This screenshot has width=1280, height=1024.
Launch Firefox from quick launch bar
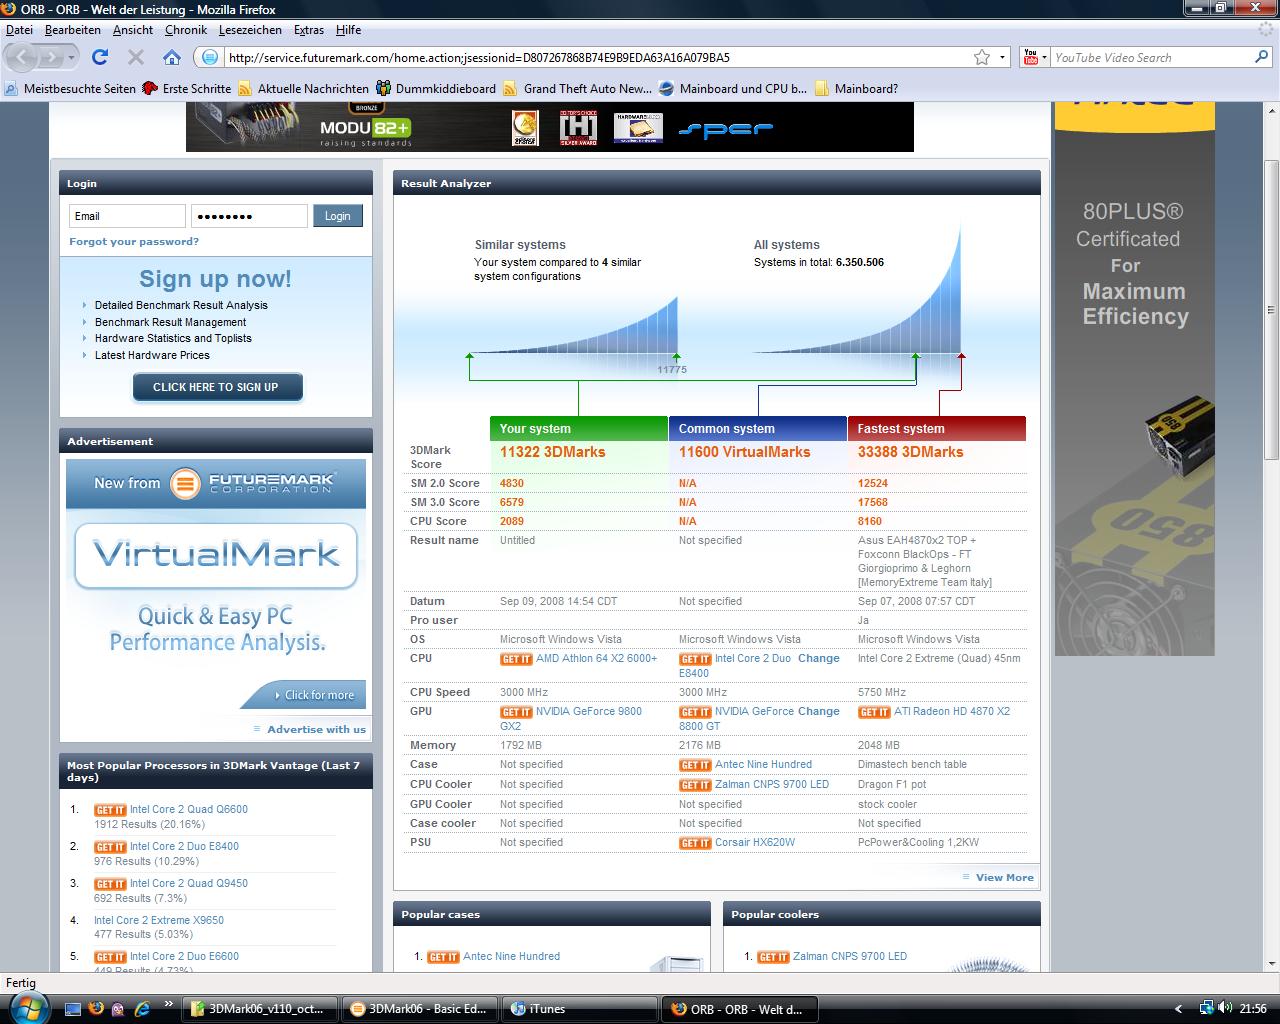pyautogui.click(x=97, y=1008)
